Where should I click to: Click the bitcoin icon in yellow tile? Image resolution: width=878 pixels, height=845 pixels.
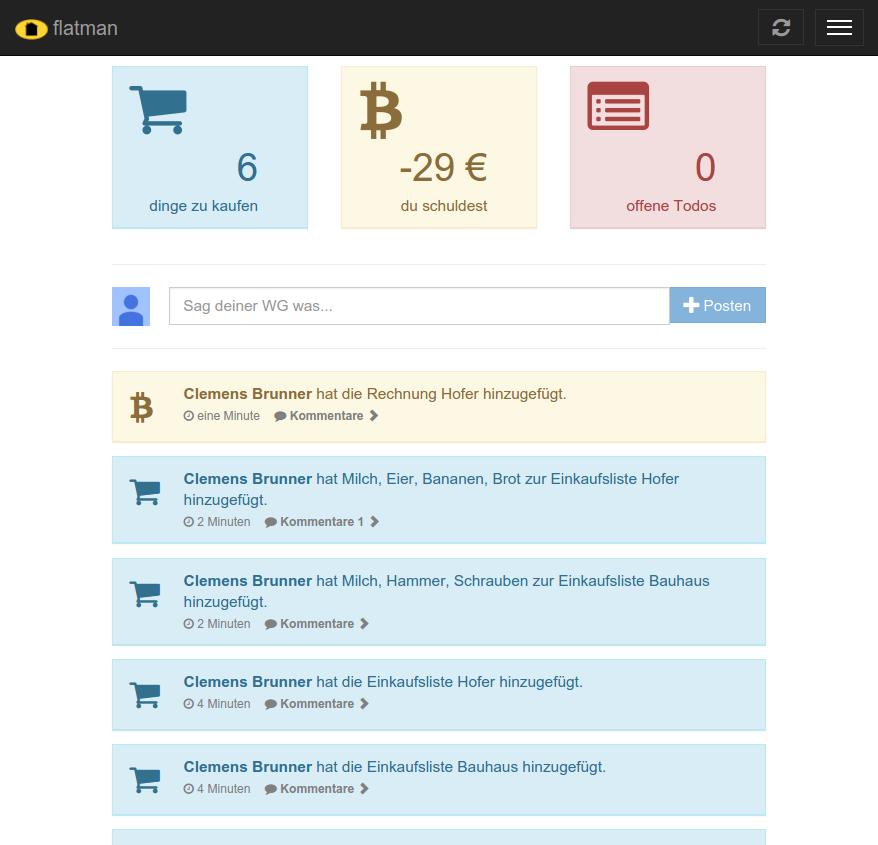(381, 110)
